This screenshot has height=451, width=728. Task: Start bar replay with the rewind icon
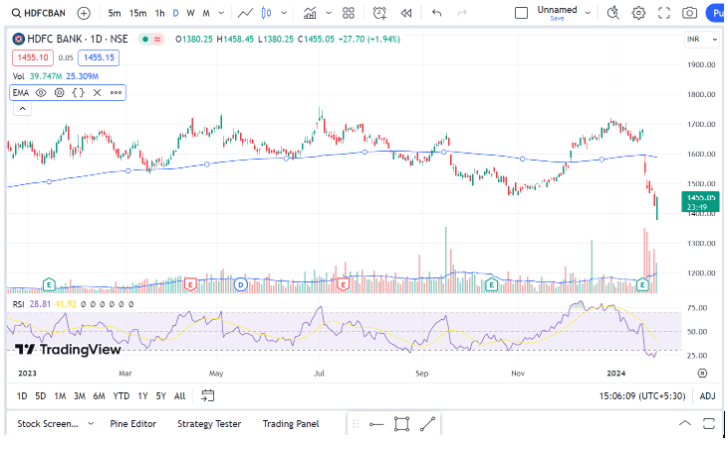point(406,13)
